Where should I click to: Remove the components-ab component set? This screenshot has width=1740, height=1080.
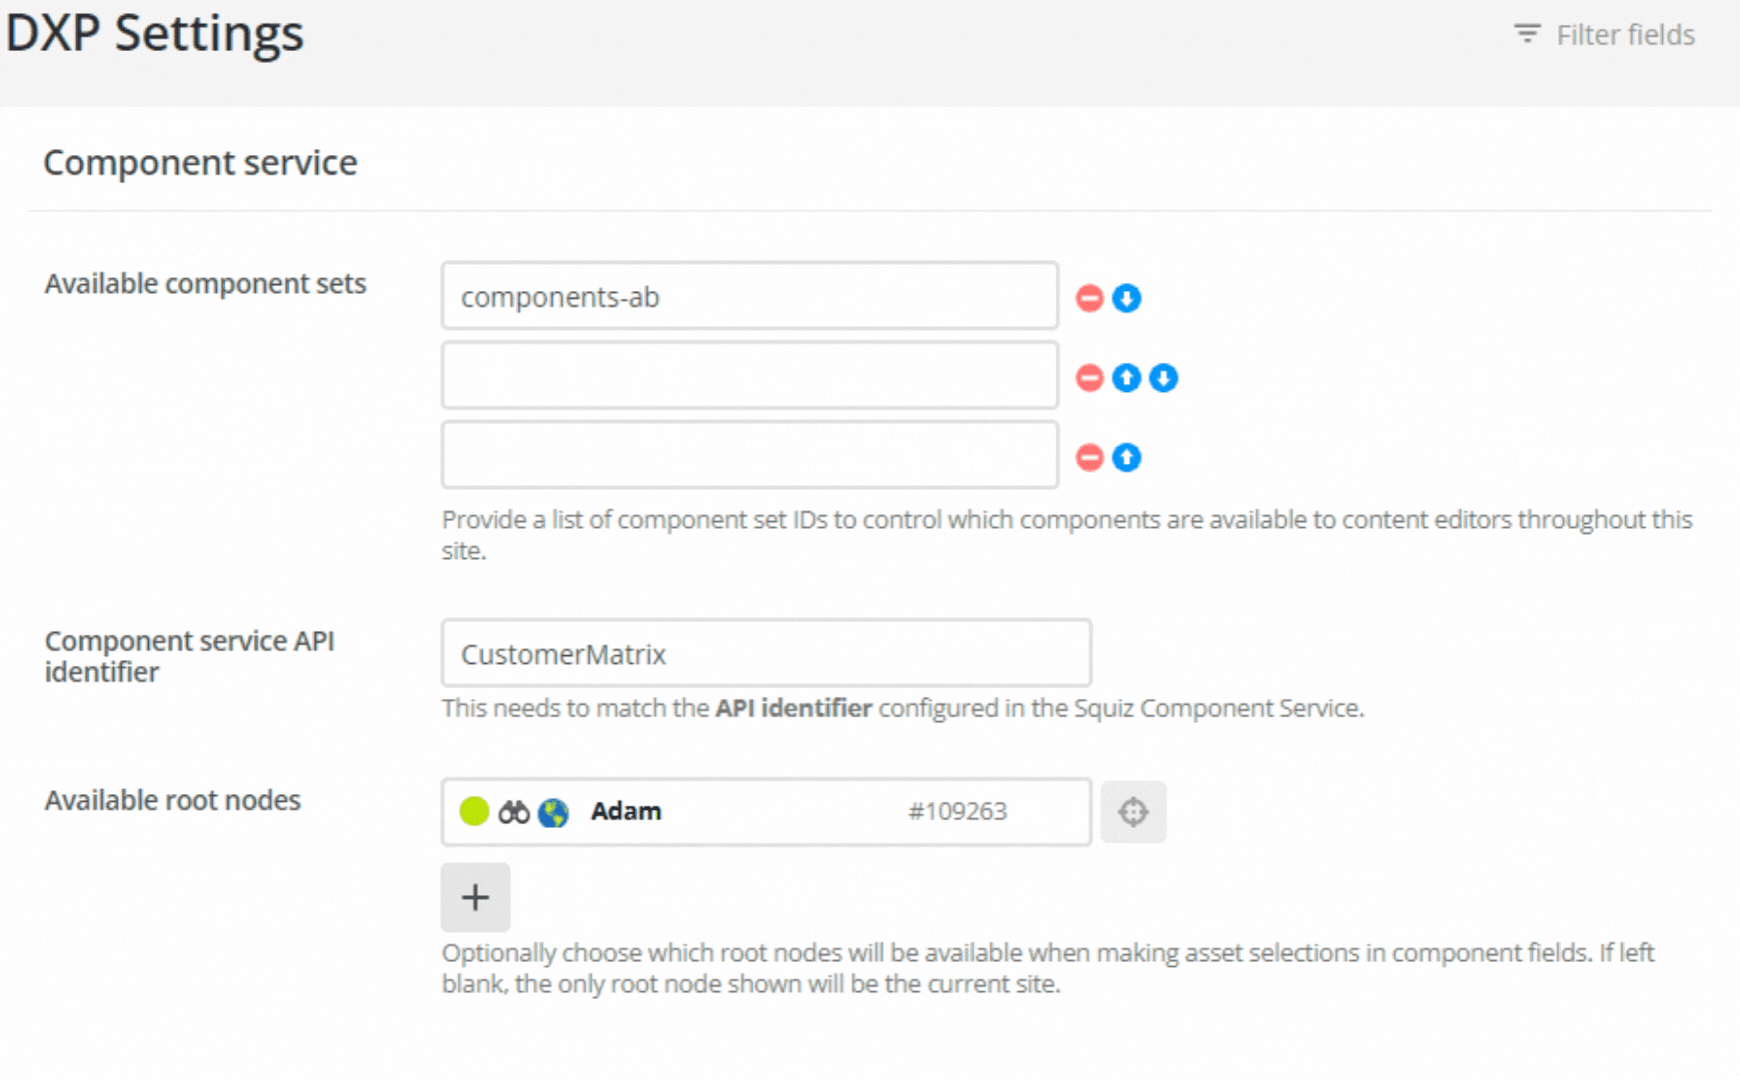click(x=1089, y=297)
